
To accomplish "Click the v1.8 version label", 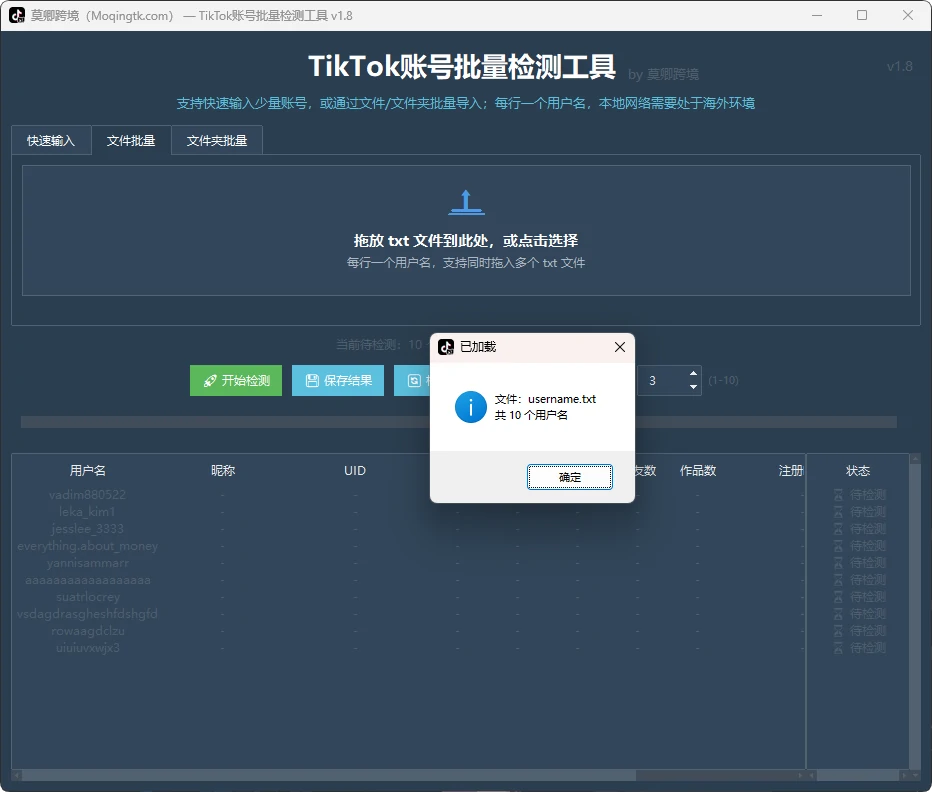I will click(x=899, y=67).
